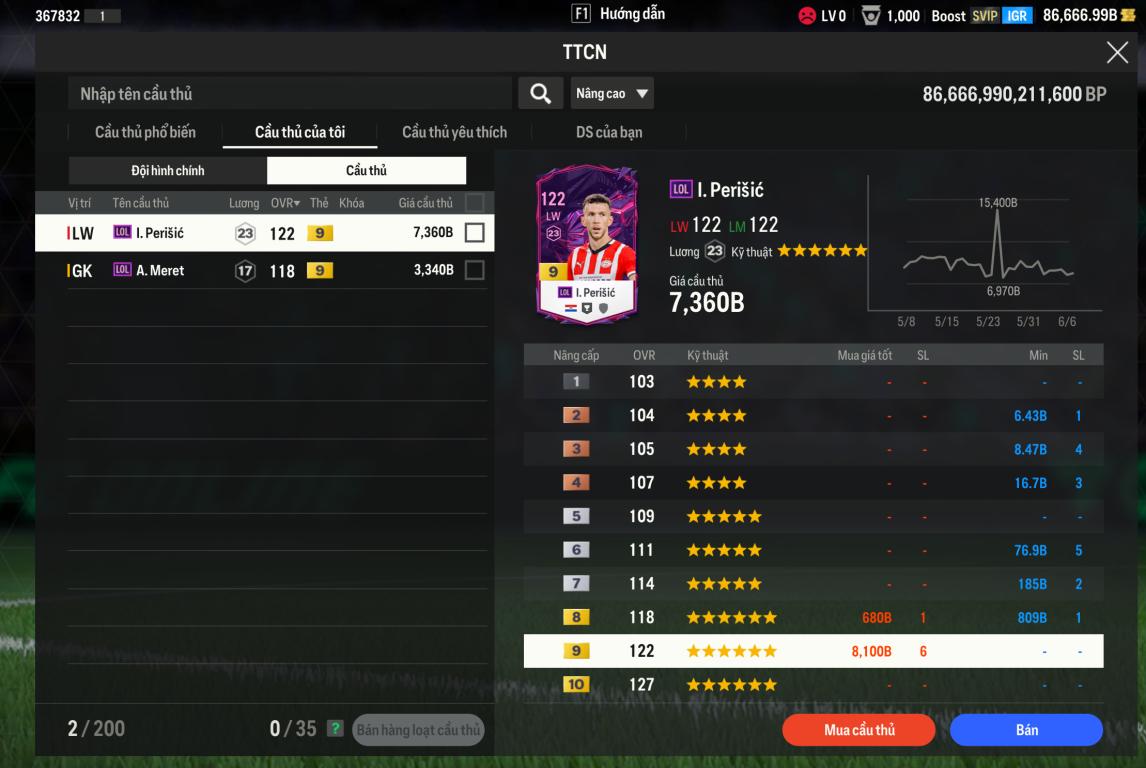This screenshot has width=1146, height=768.
Task: Select upgrade level 10 row
Action: tap(813, 685)
